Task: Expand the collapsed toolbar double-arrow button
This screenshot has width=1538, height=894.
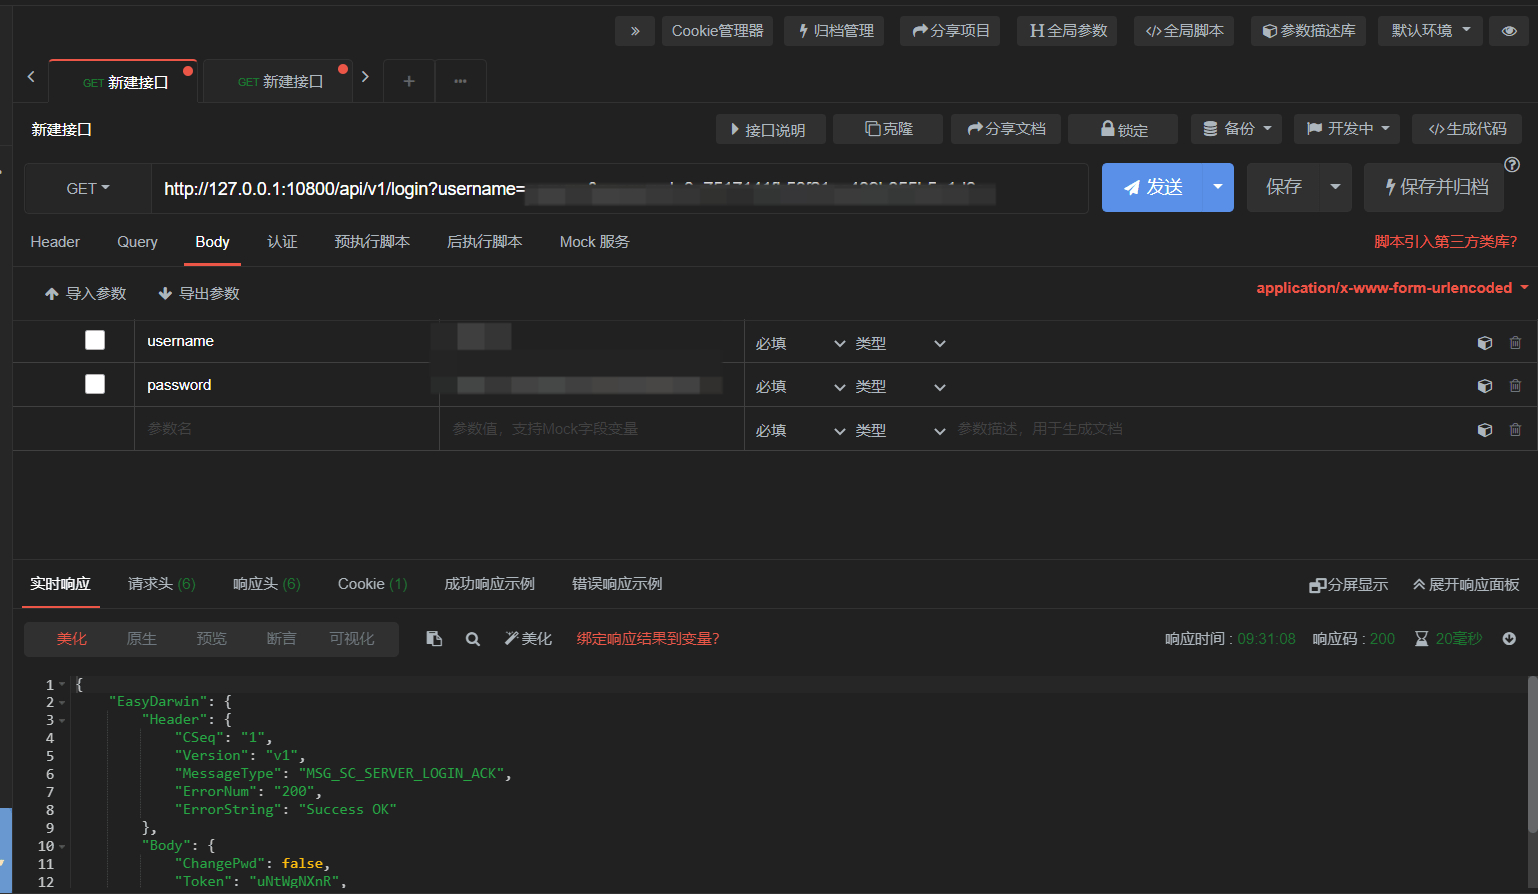Action: pos(635,31)
